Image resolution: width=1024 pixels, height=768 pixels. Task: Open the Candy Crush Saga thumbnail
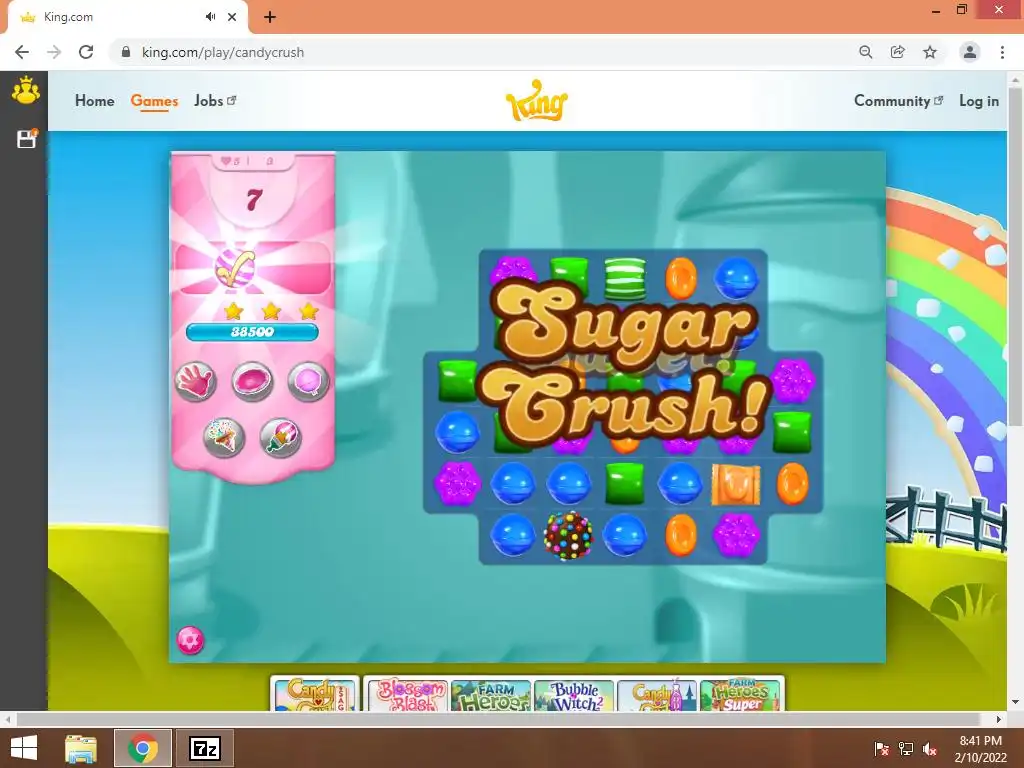click(315, 696)
